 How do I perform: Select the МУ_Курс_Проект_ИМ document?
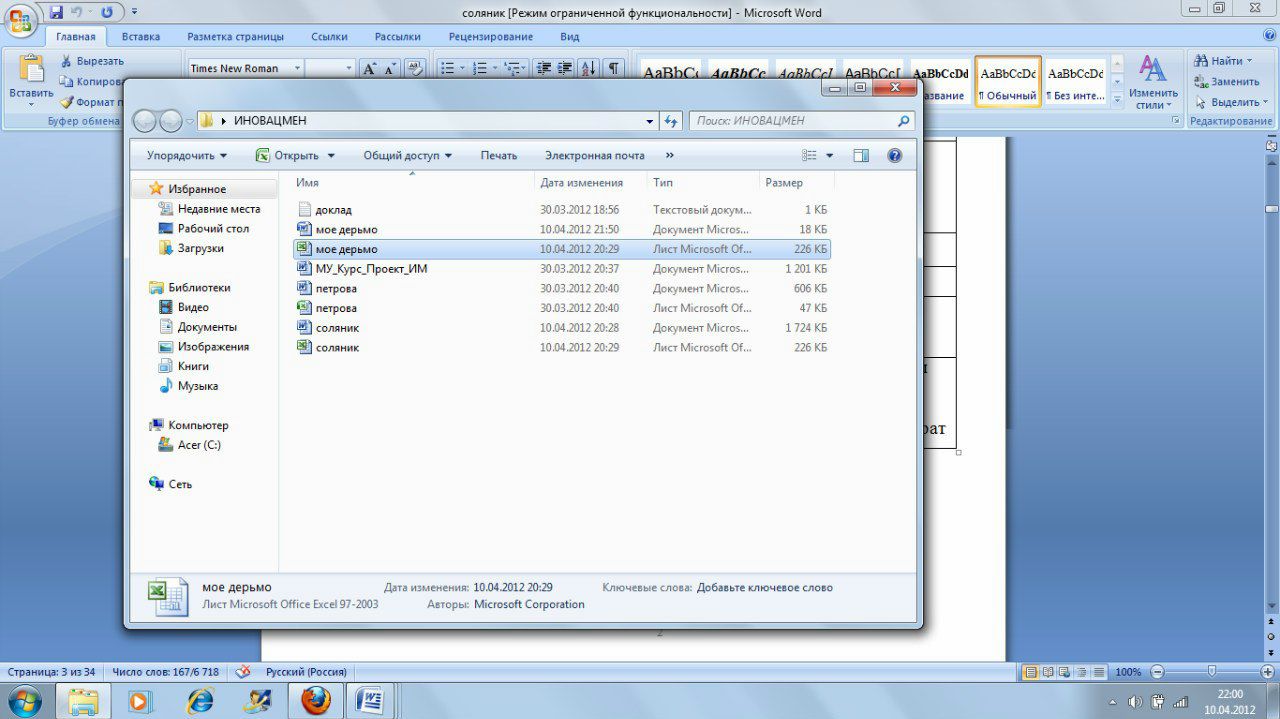point(562,269)
